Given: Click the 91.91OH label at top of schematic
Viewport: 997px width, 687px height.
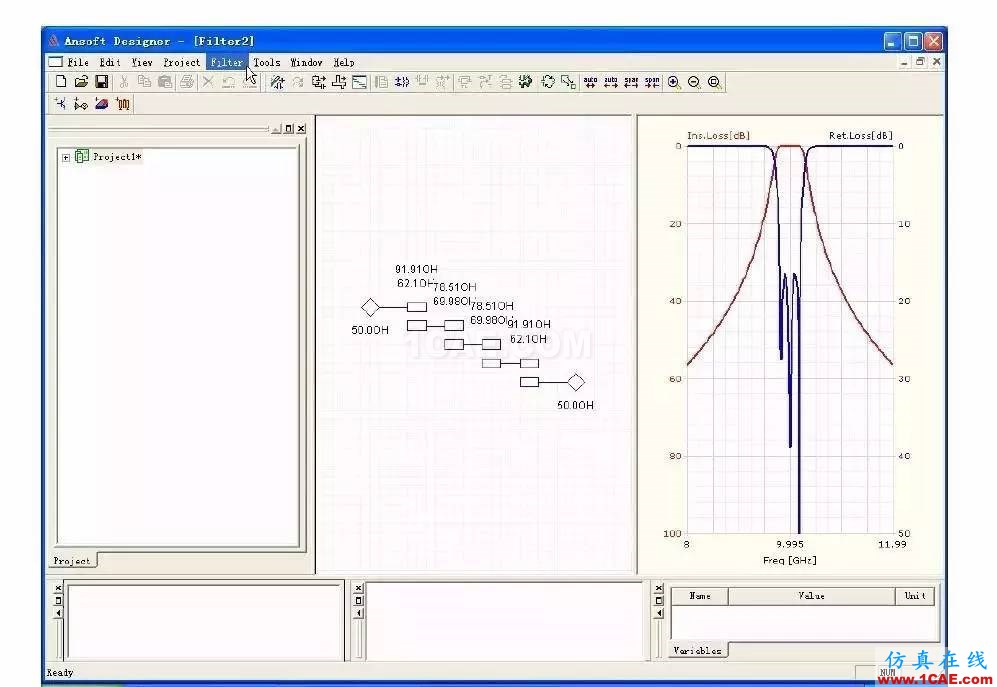Looking at the screenshot, I should tap(416, 269).
